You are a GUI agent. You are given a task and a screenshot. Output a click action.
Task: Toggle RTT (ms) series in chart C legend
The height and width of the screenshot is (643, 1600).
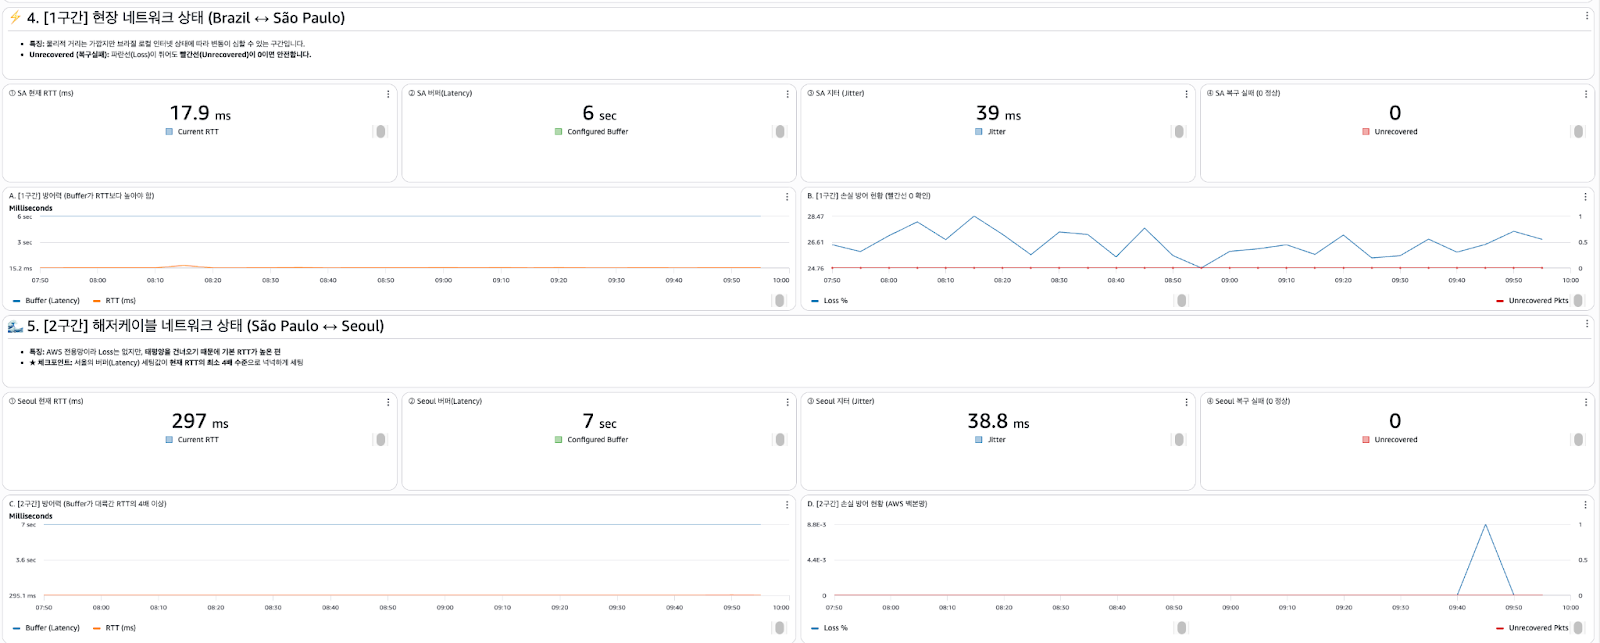120,628
